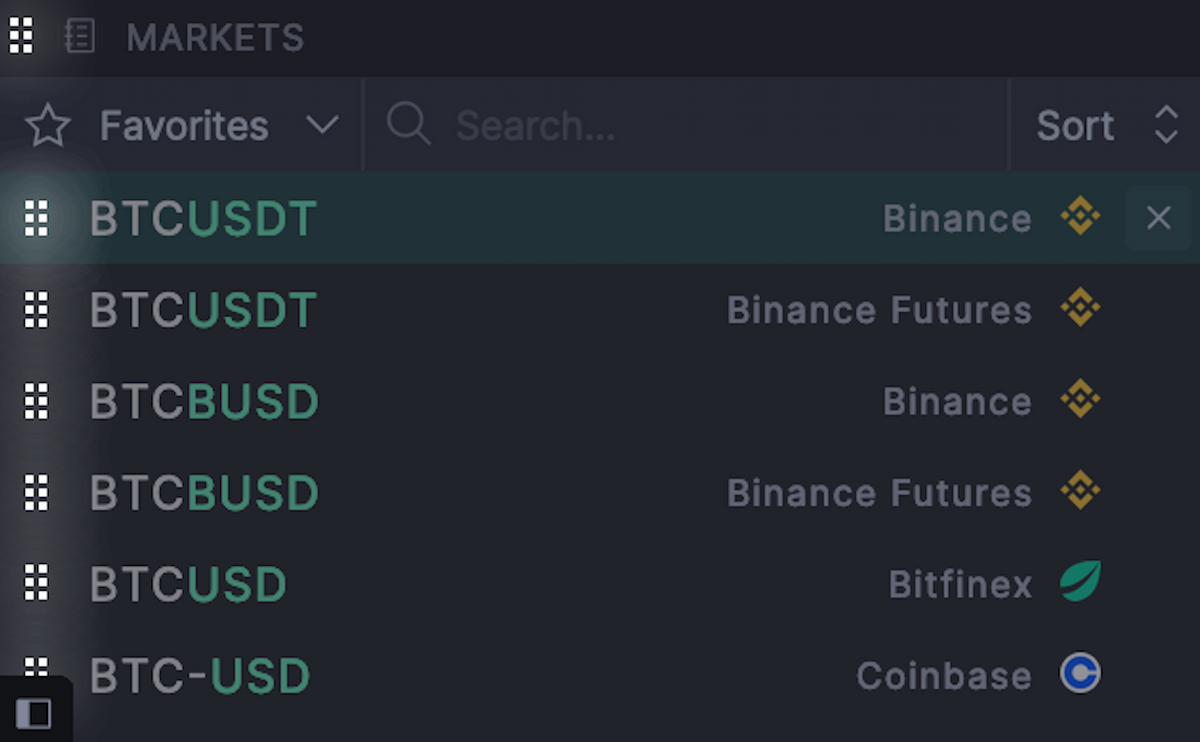
Task: Open the BTC-USD Coinbase market
Action: click(x=600, y=675)
